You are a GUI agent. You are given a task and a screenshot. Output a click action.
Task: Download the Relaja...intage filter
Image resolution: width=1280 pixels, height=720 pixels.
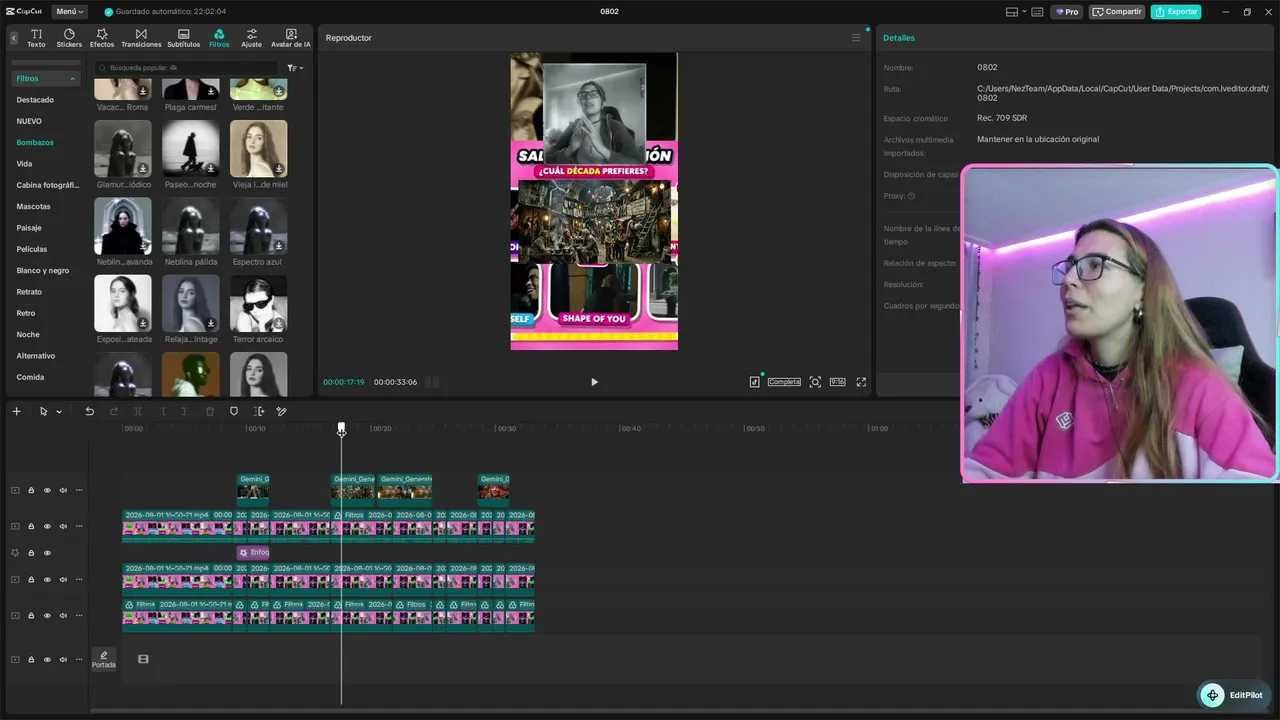211,323
